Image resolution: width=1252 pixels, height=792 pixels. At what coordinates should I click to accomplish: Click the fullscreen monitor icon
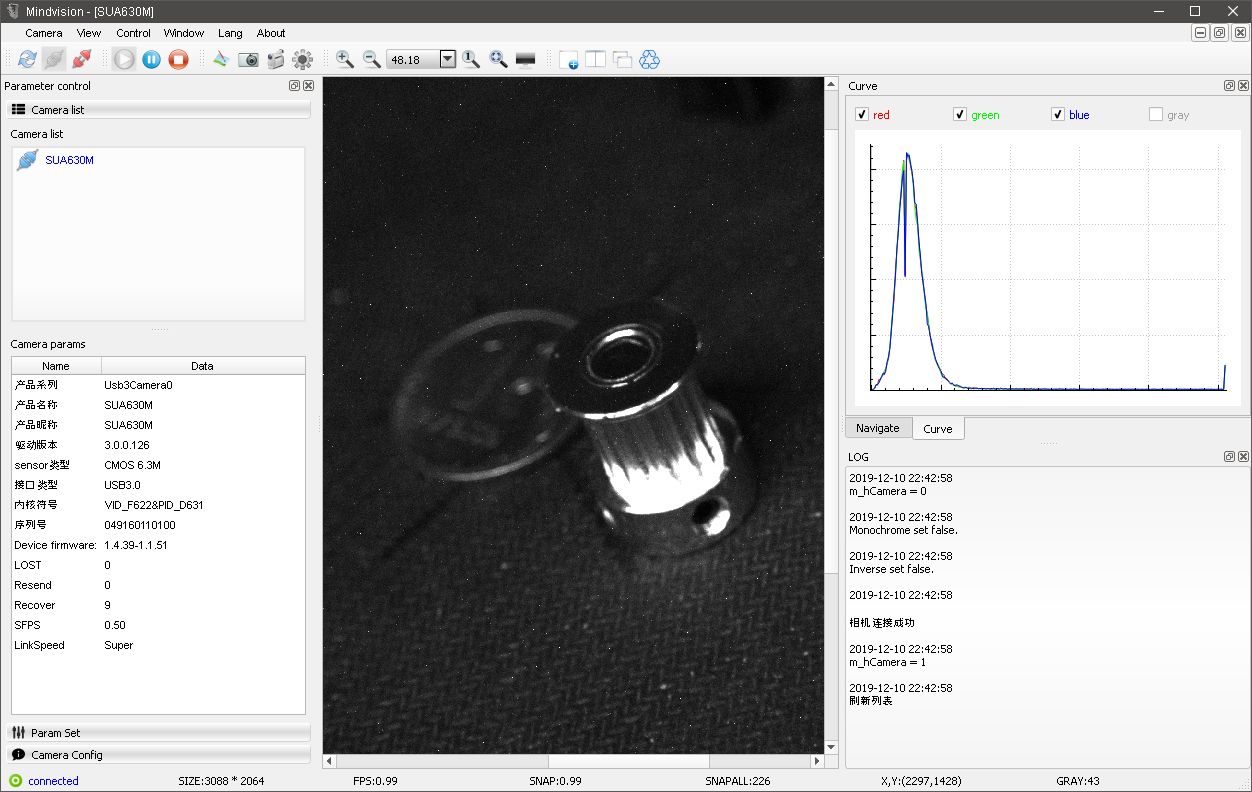pyautogui.click(x=525, y=60)
